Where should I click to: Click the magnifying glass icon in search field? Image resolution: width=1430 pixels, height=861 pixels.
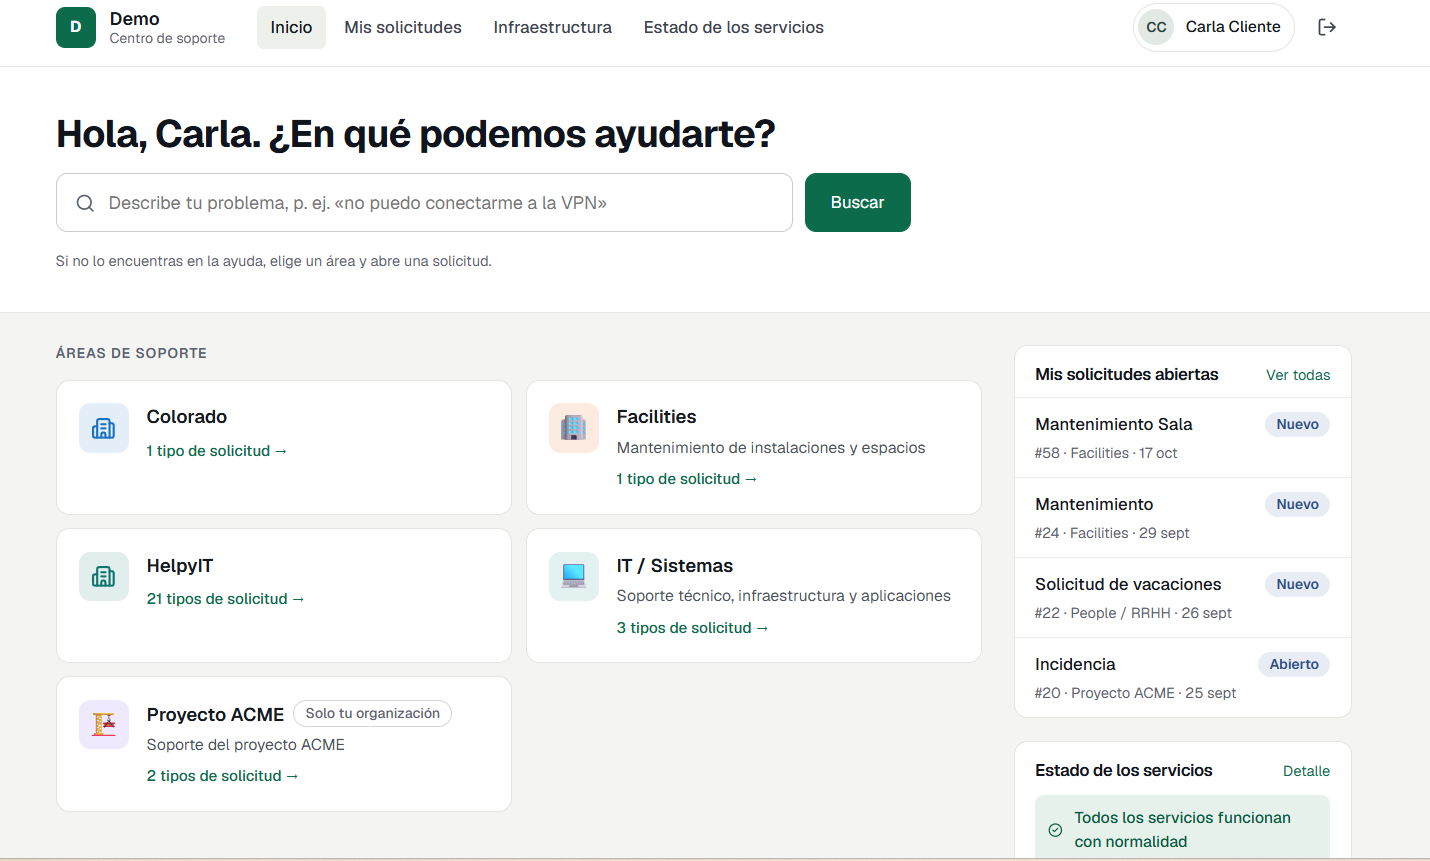(x=86, y=203)
